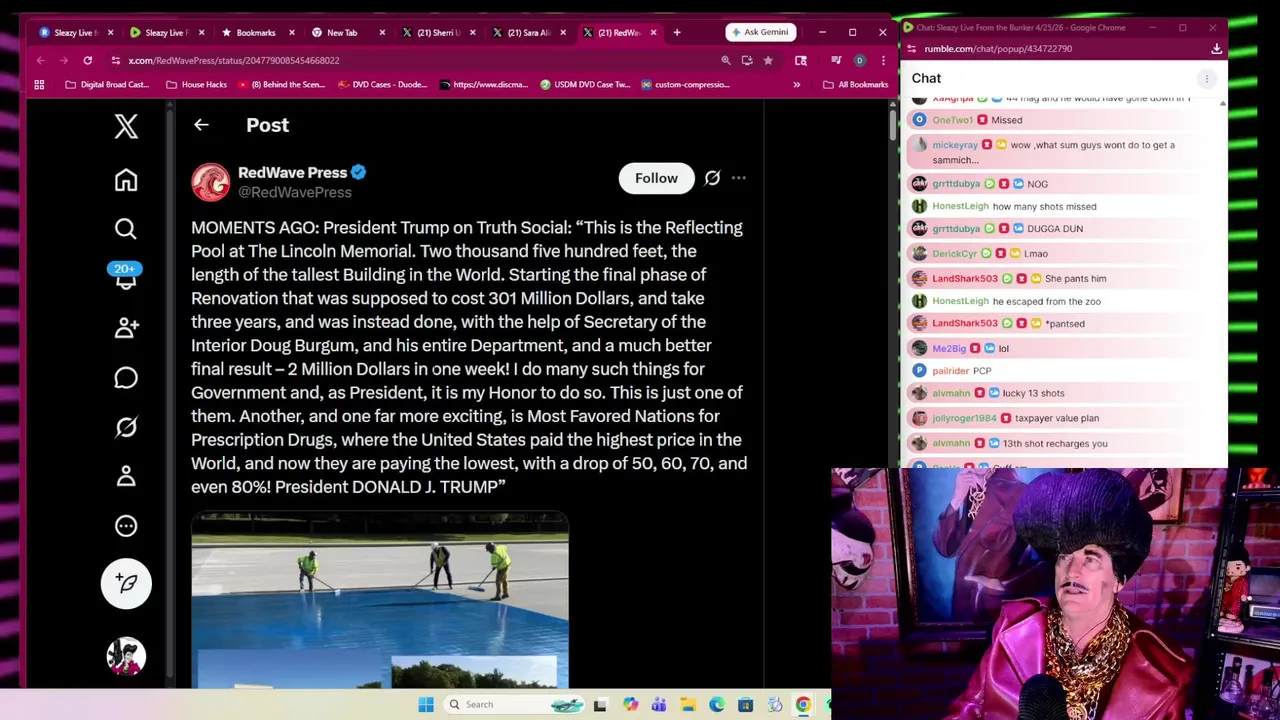The height and width of the screenshot is (720, 1280).
Task: Open chat options menu in the Rumble chat
Action: click(1207, 78)
